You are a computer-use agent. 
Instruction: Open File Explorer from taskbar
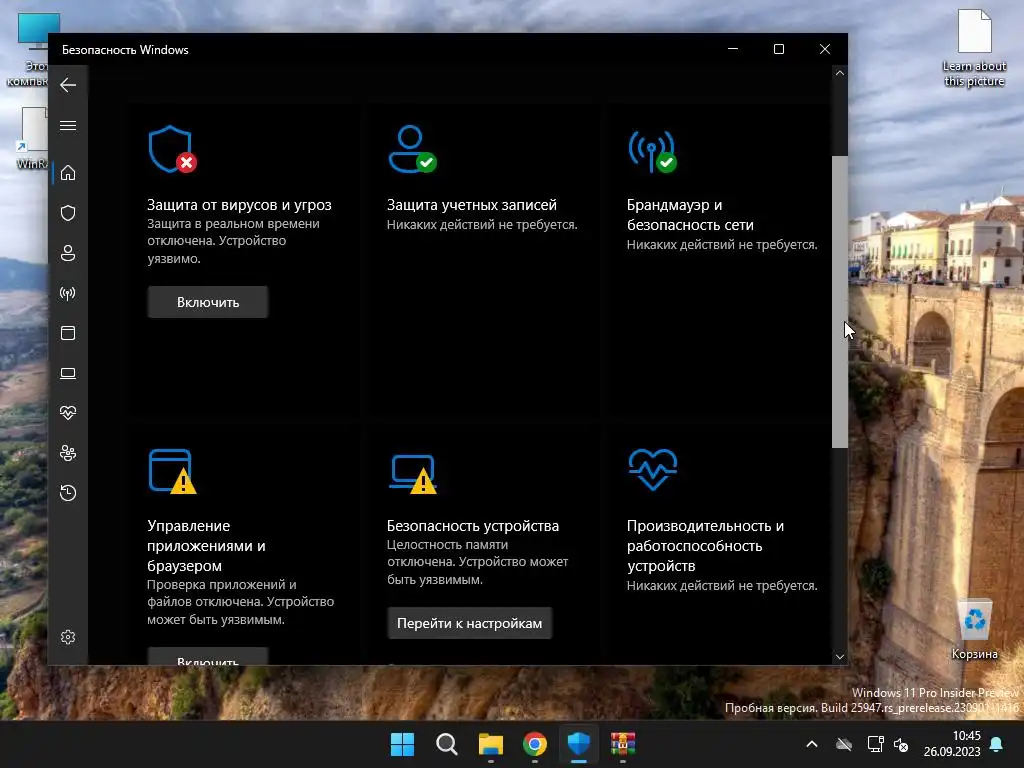point(490,744)
